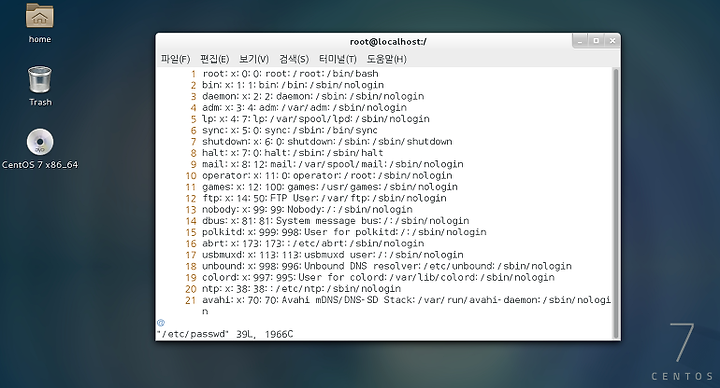
Task: Open the 검색(S) menu
Action: [294, 59]
